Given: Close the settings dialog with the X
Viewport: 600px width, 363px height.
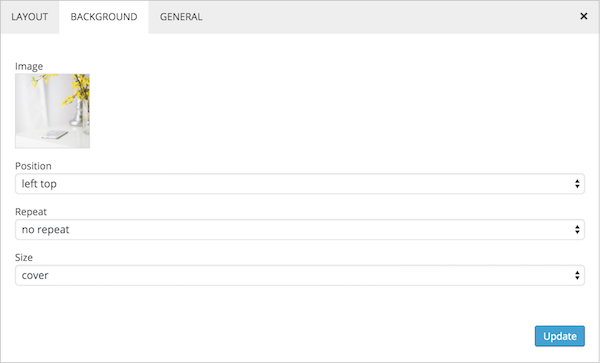Looking at the screenshot, I should pos(584,16).
